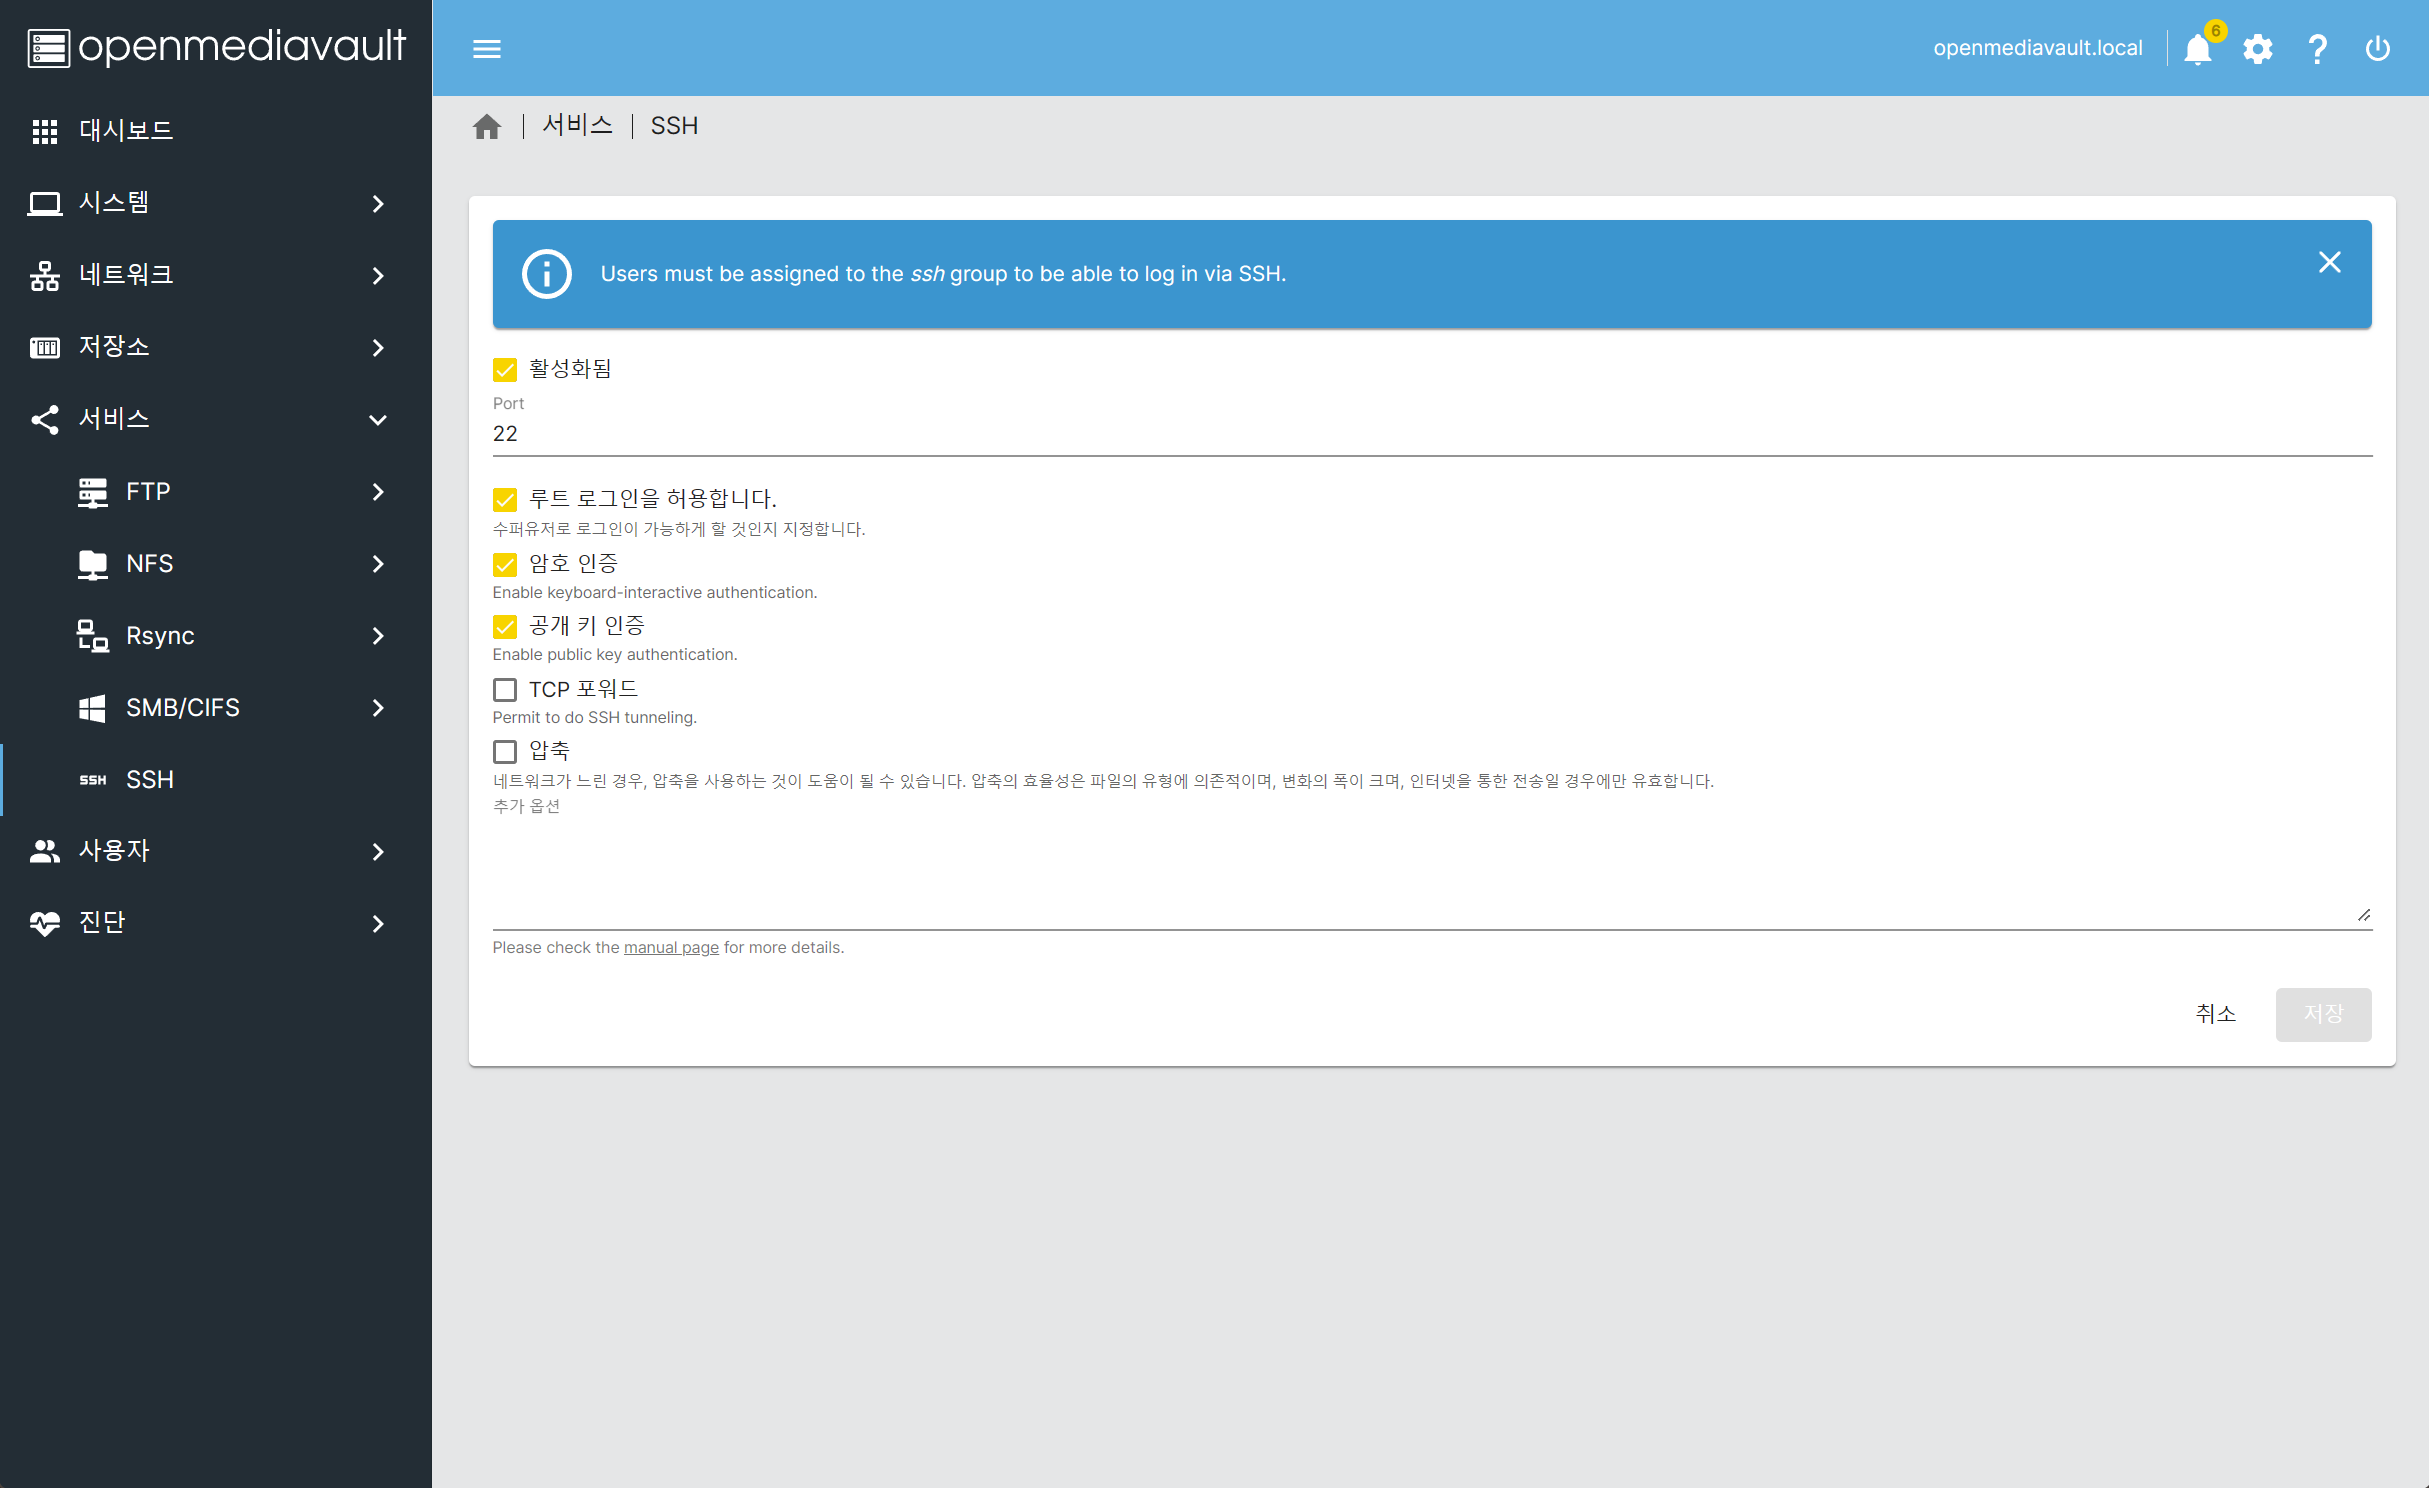Click the 추가 옵션 text area
This screenshot has width=2429, height=1488.
(x=1432, y=873)
